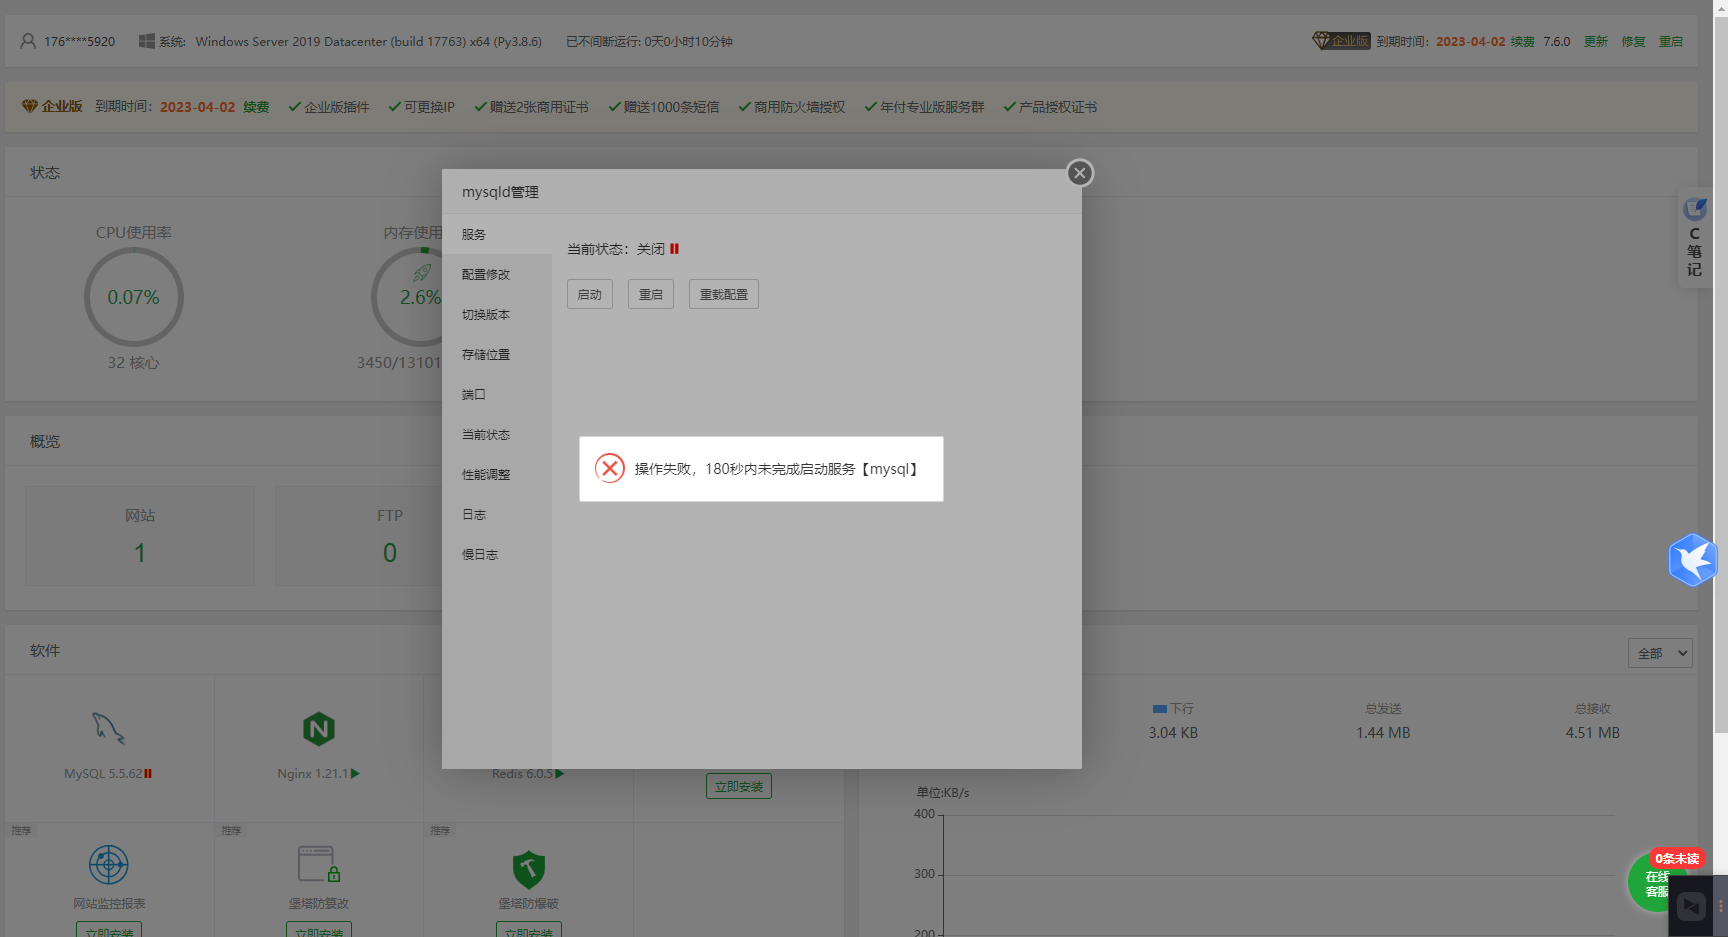Close the mysqld管理 dialog with X icon
This screenshot has width=1728, height=937.
click(1079, 173)
